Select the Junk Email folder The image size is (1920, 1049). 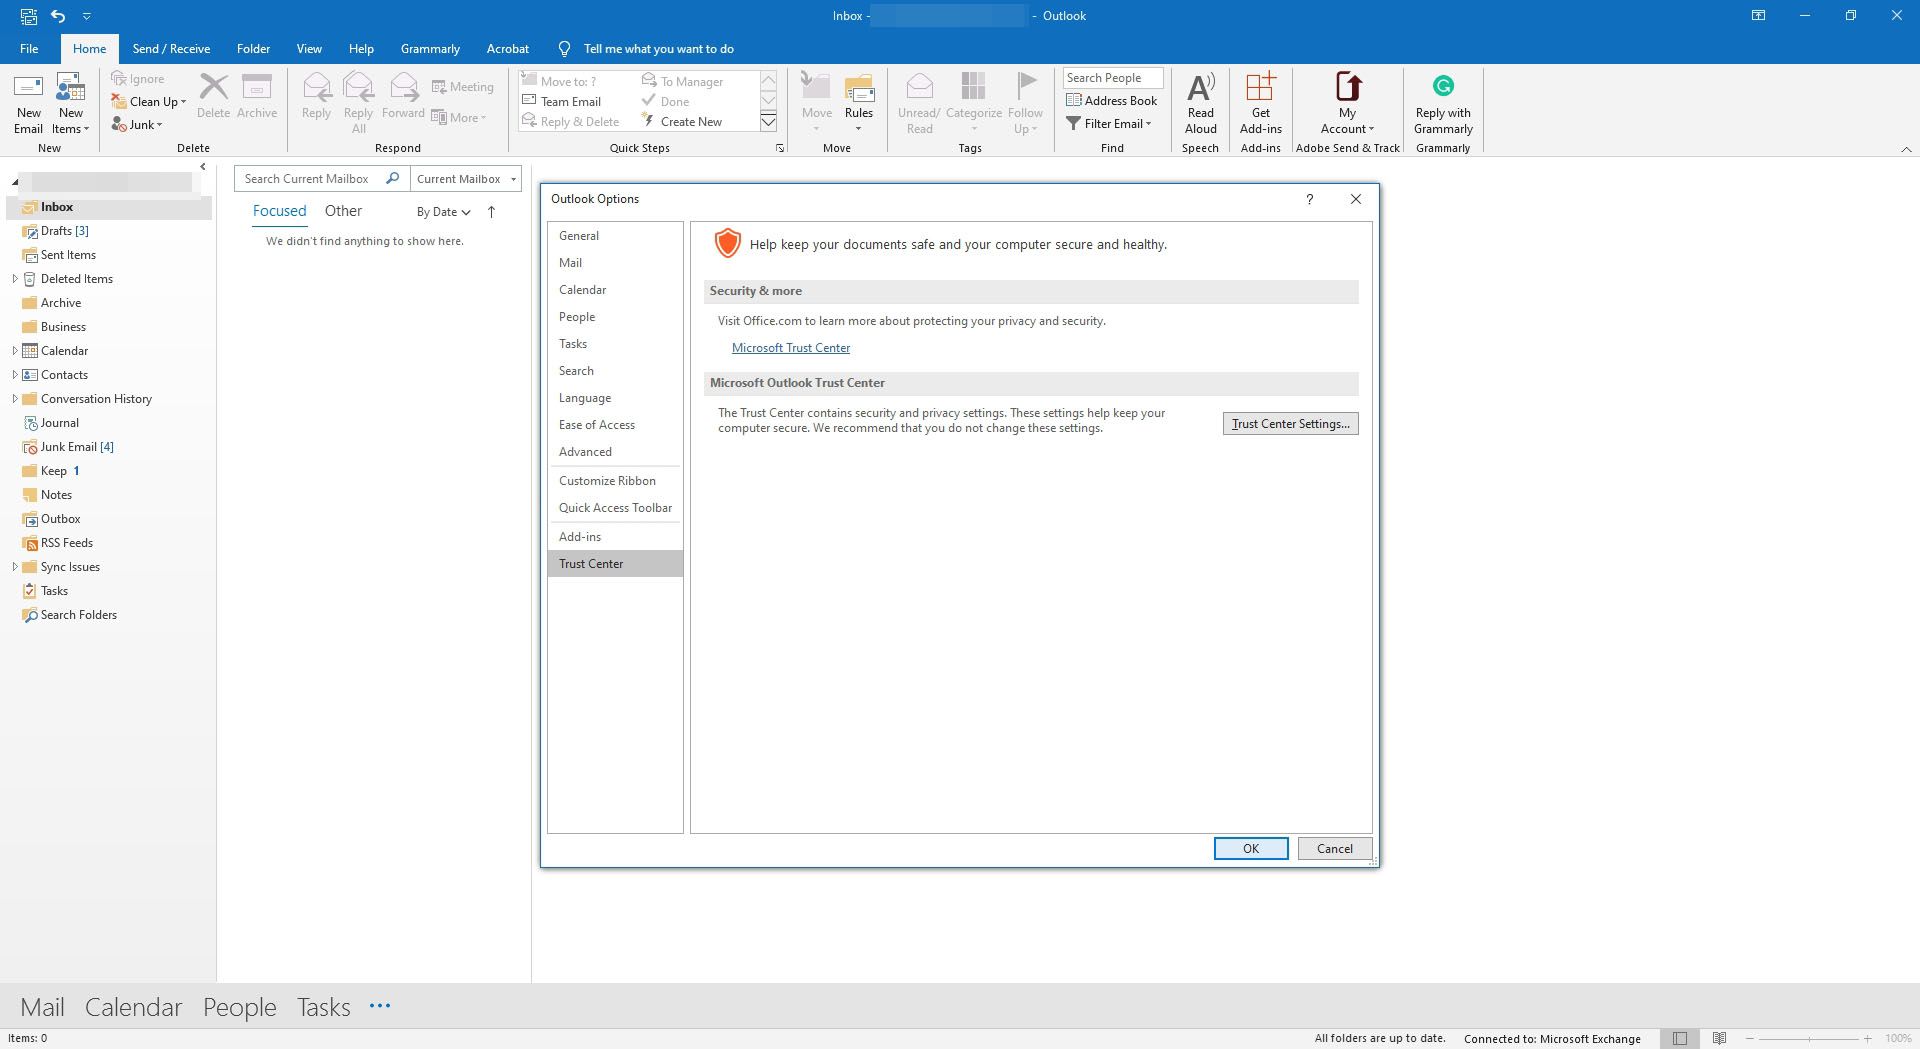(x=110, y=447)
